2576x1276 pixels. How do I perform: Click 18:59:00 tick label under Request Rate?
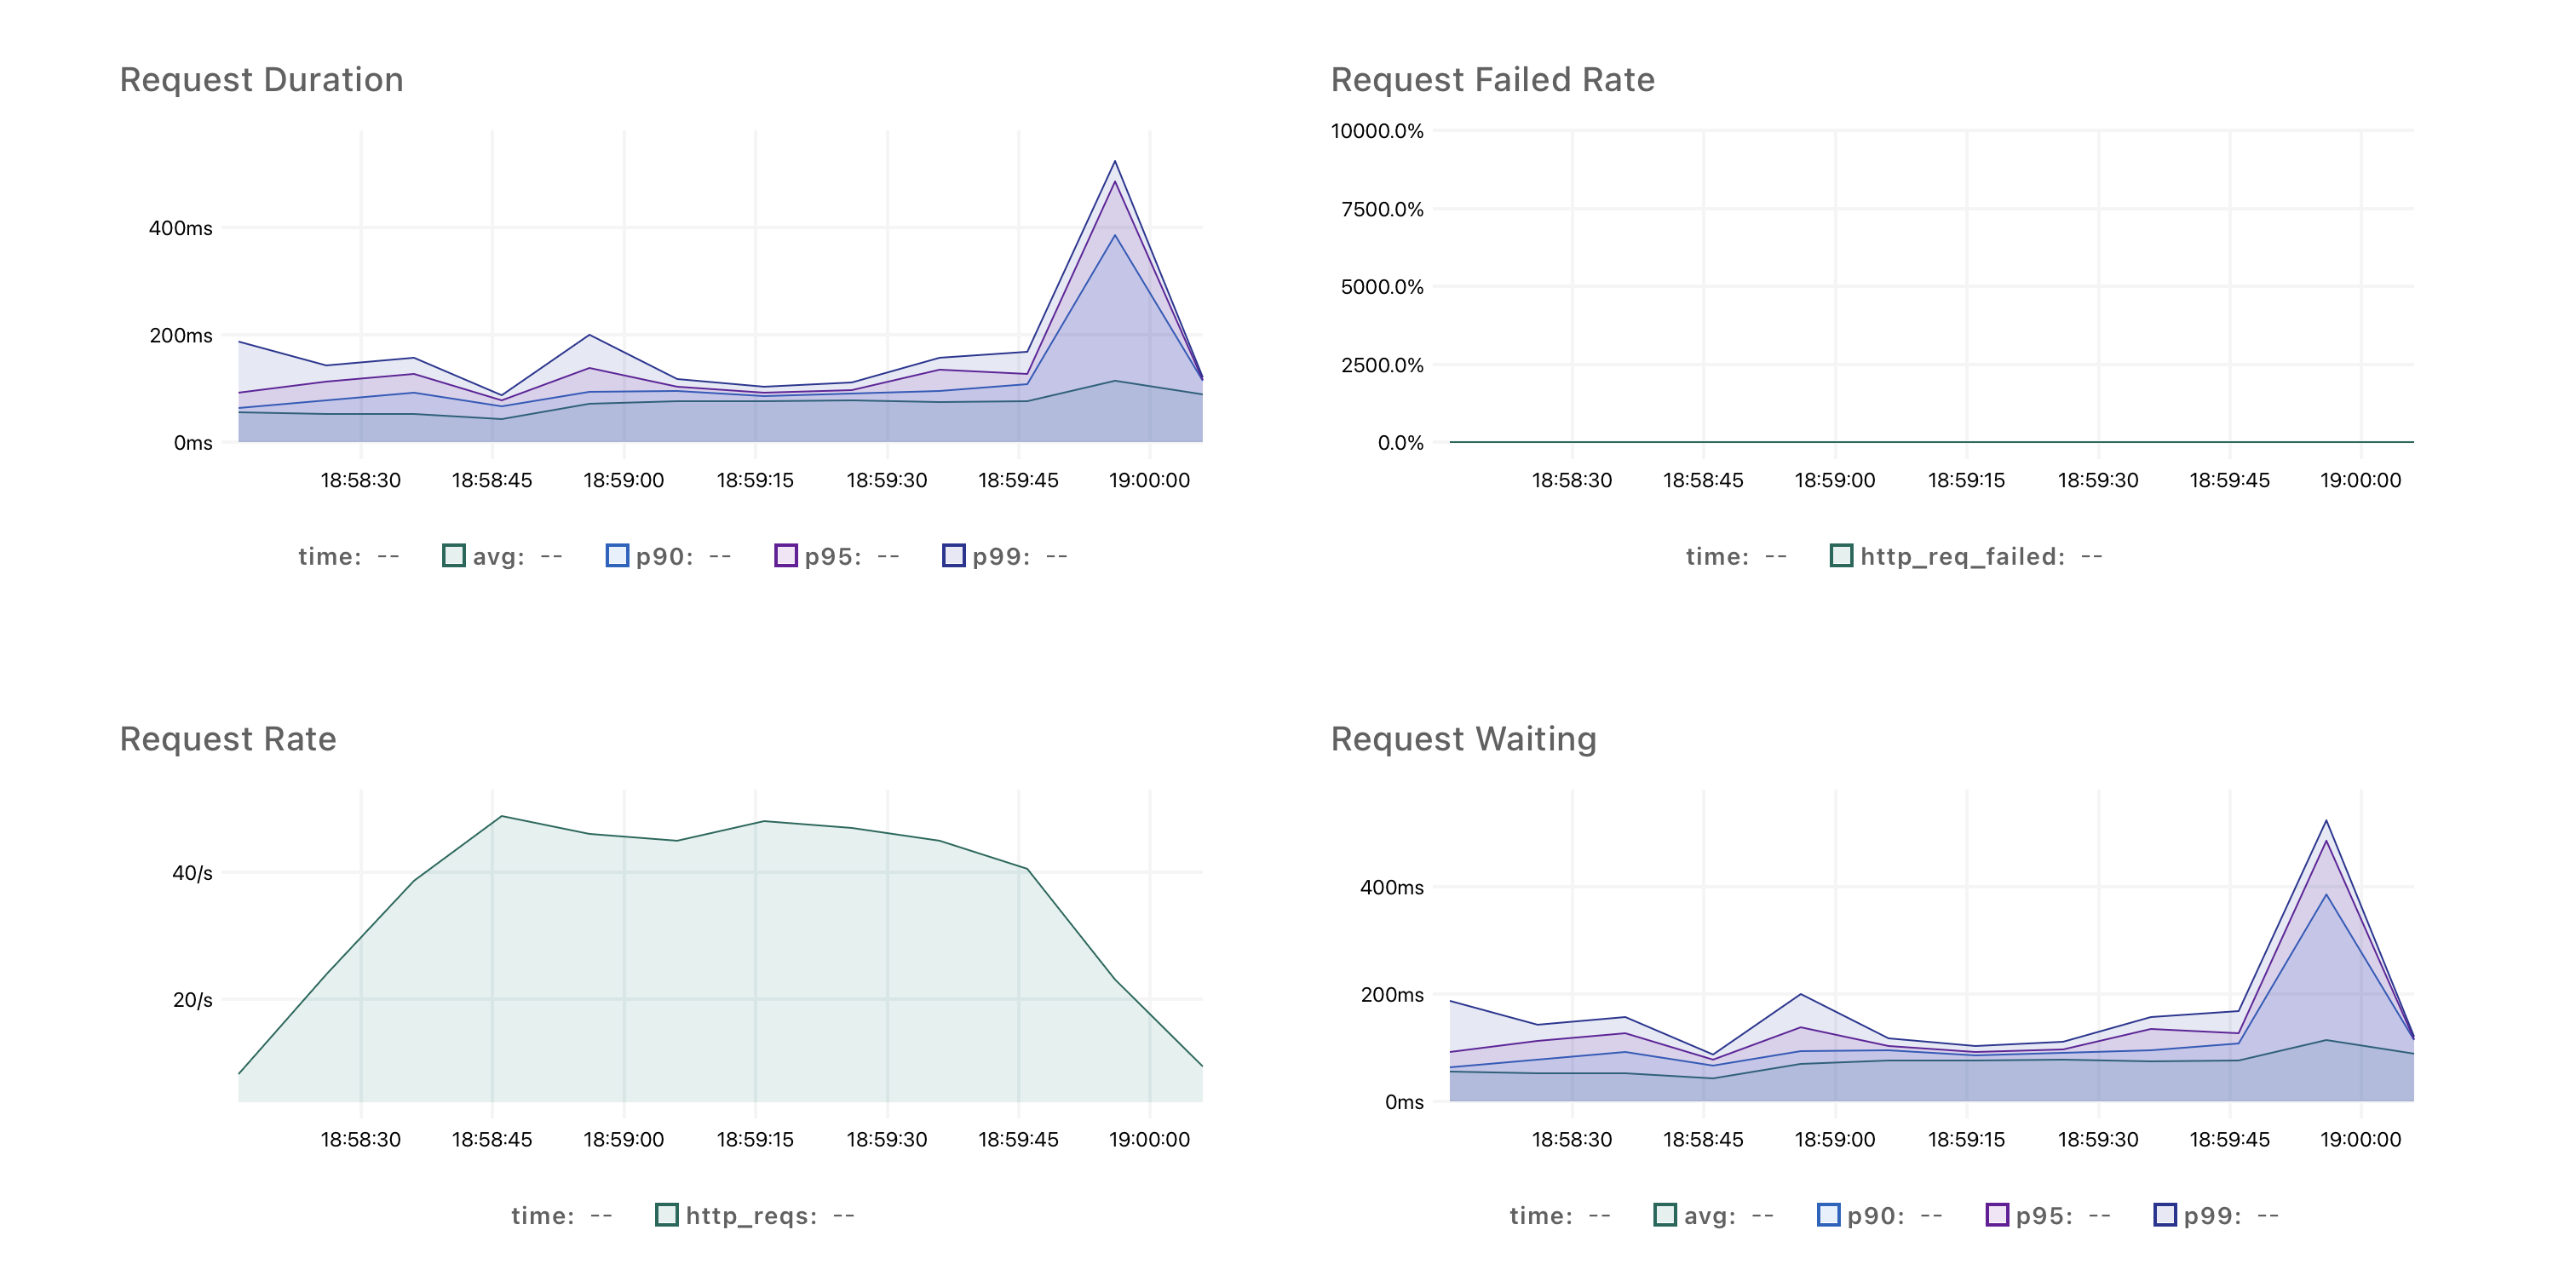tap(623, 1139)
